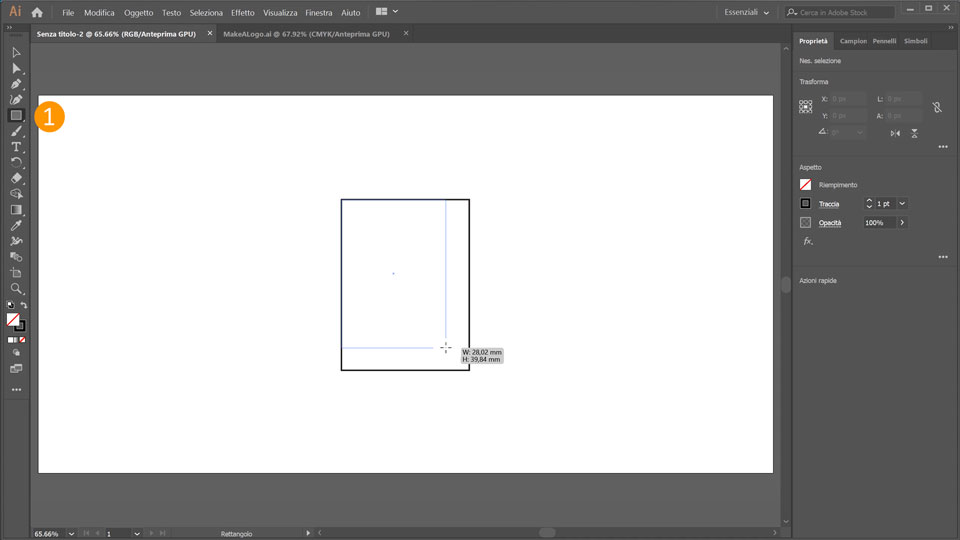This screenshot has height=540, width=960.
Task: Select the Selection arrow tool
Action: click(x=16, y=53)
